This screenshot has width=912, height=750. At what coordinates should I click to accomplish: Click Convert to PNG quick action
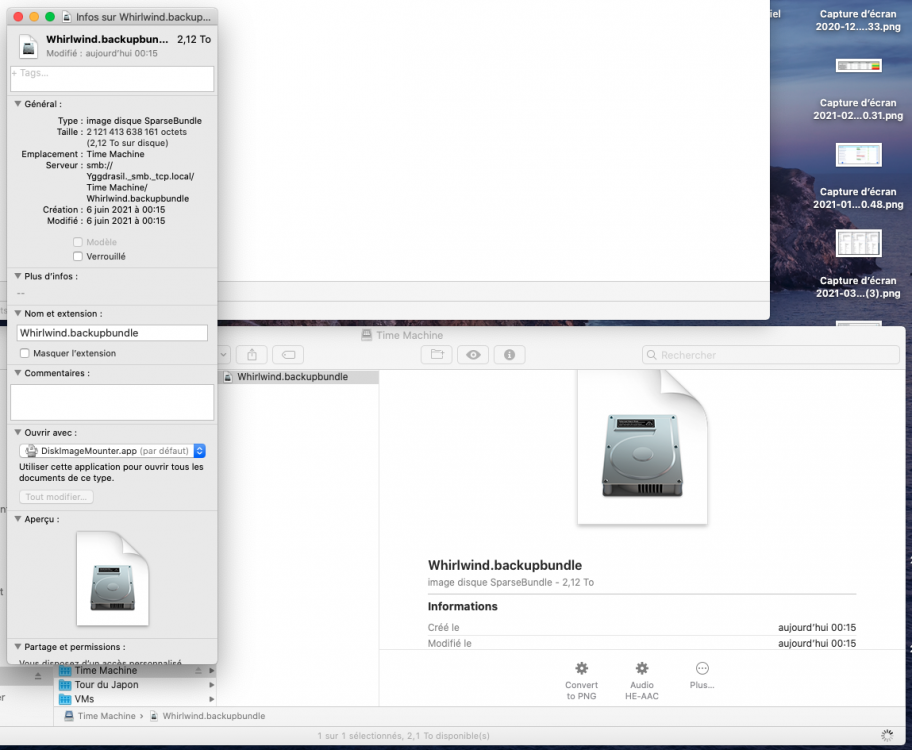pyautogui.click(x=582, y=681)
